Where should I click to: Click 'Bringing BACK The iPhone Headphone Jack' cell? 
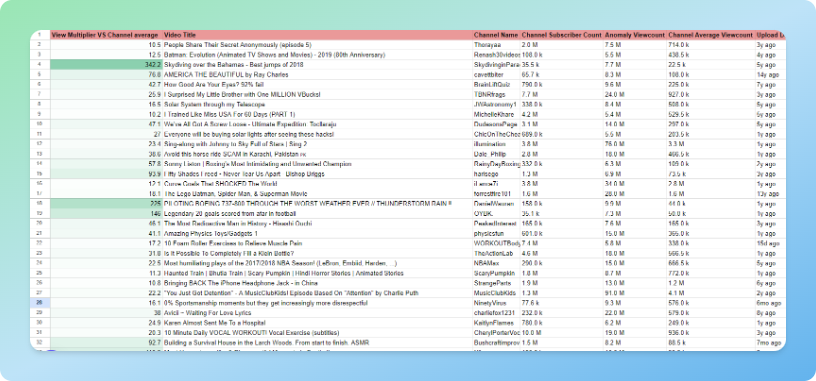[x=317, y=283]
